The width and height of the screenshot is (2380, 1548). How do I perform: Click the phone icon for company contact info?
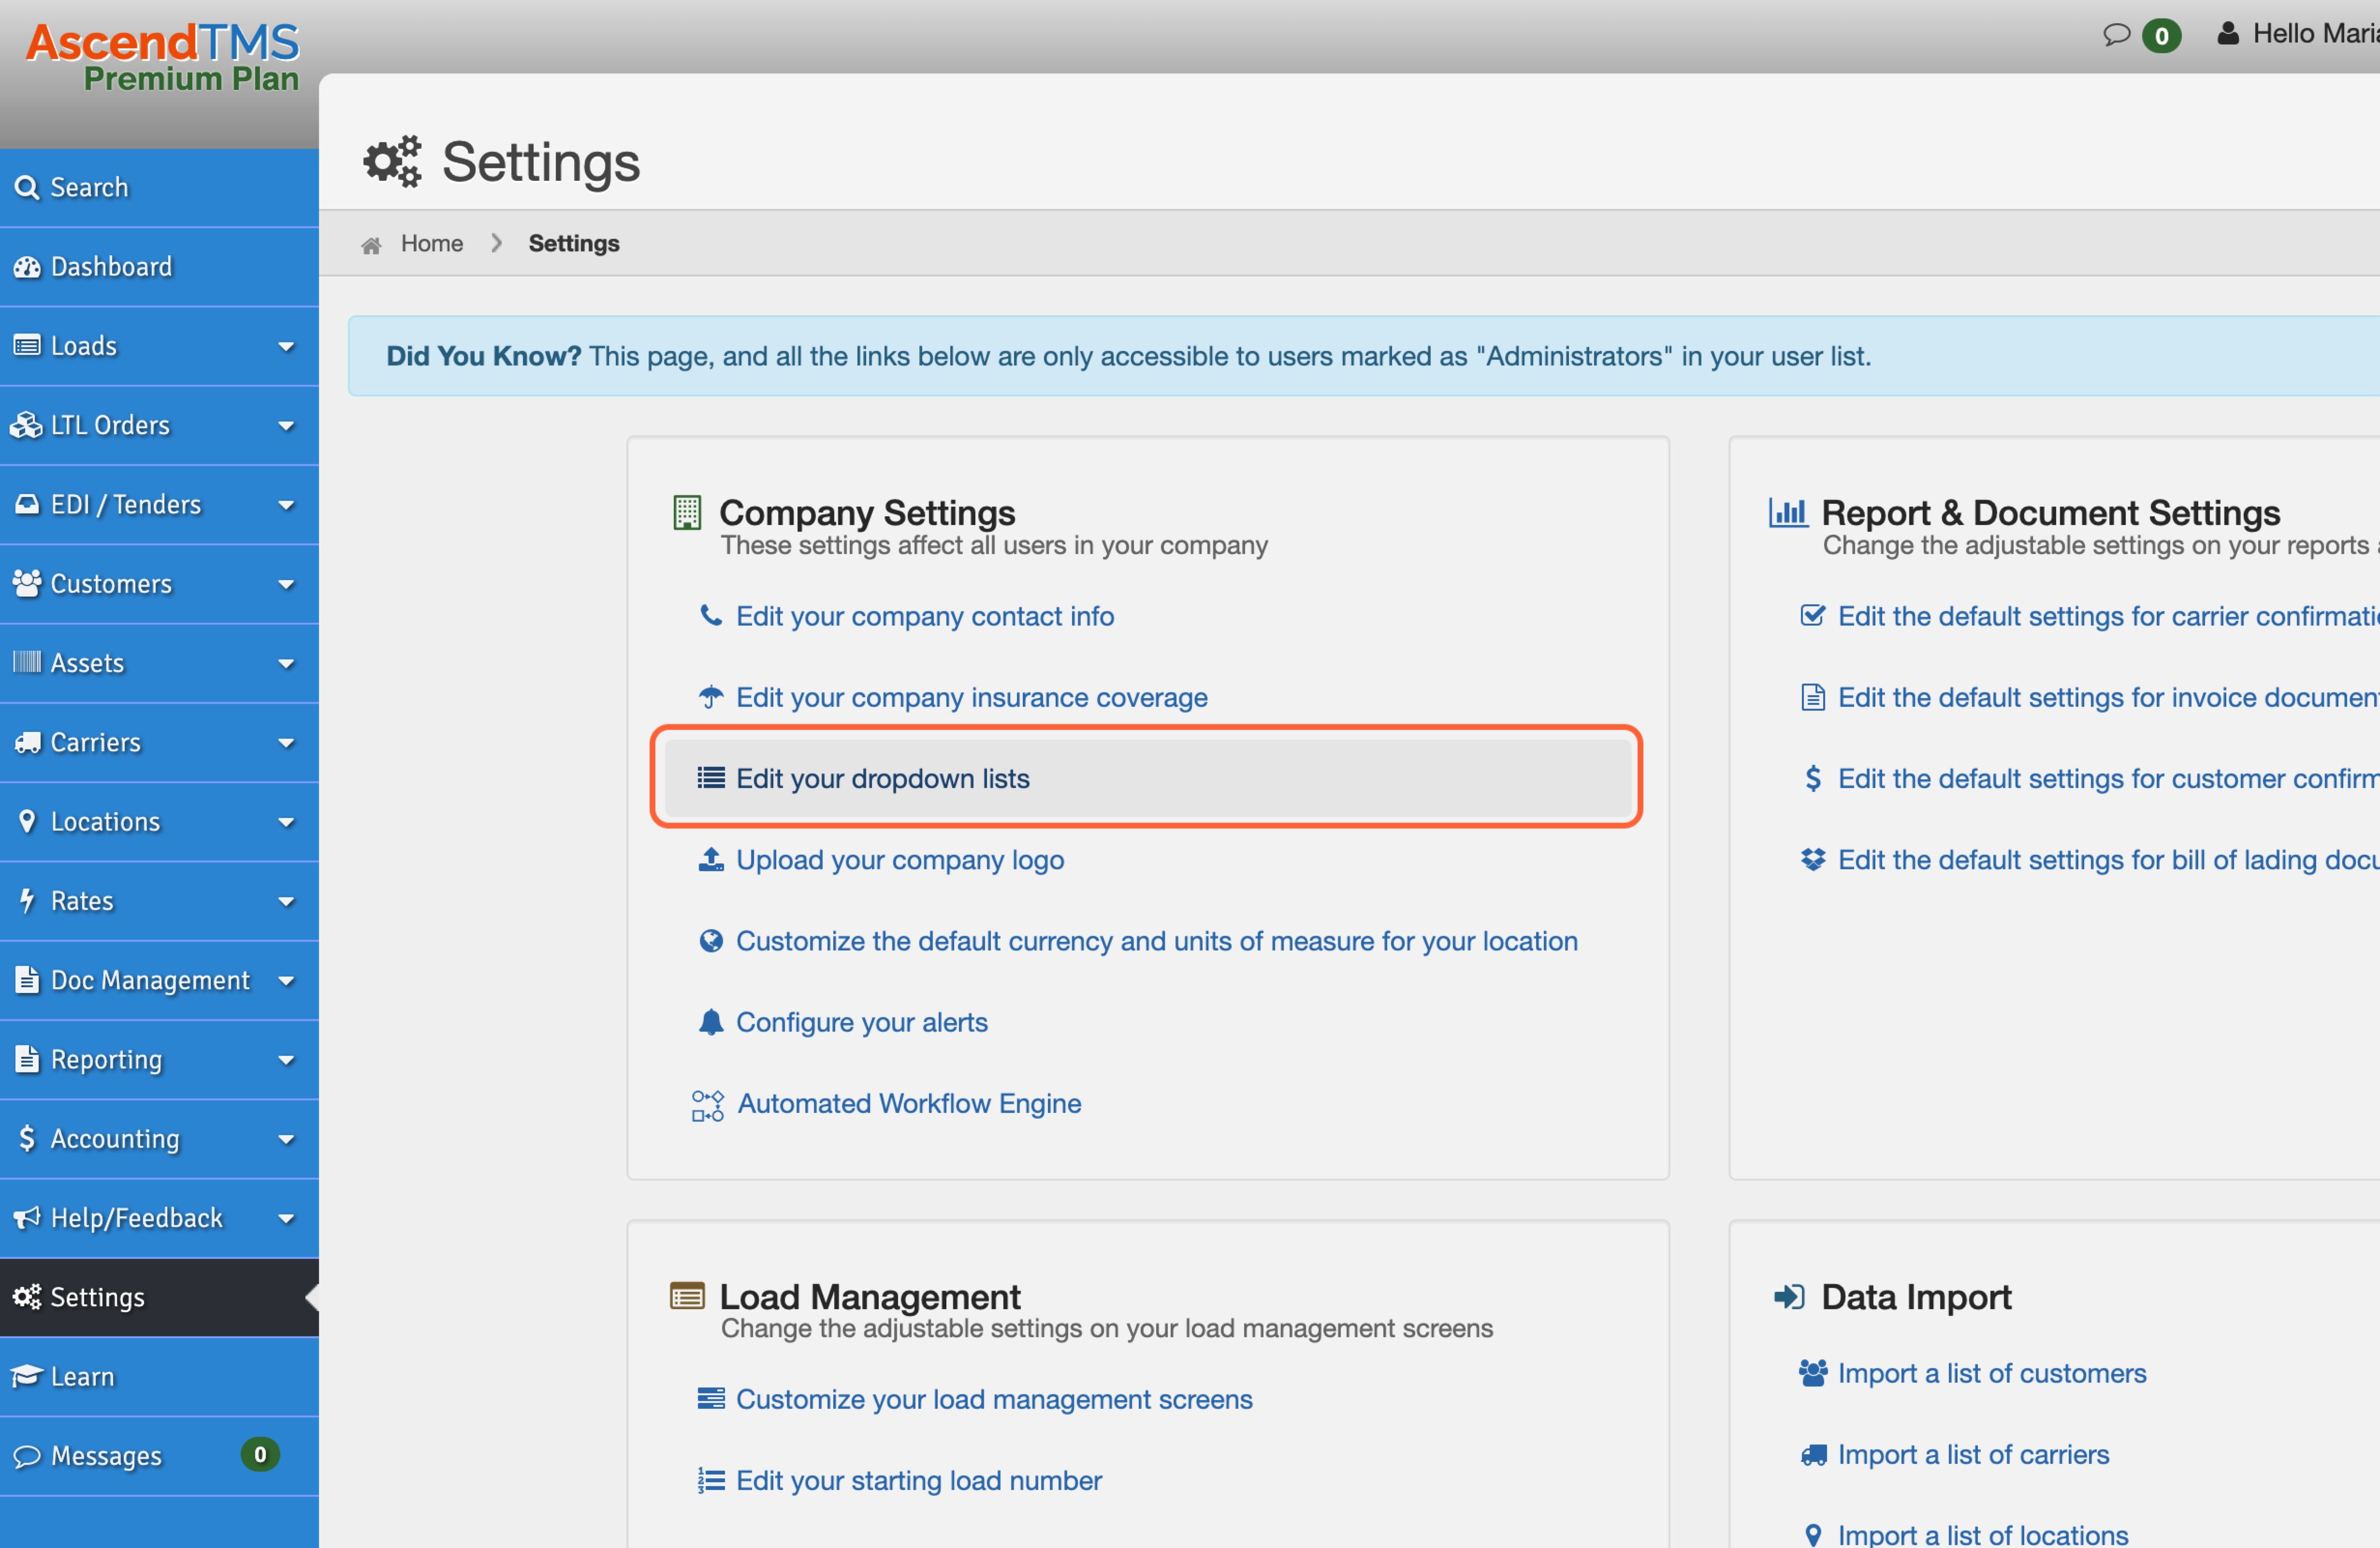coord(710,615)
